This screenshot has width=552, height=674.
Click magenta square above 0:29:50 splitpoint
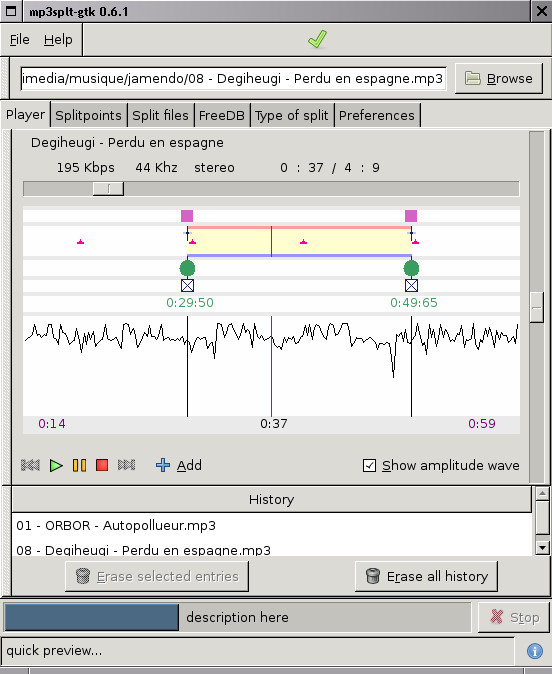(x=187, y=216)
